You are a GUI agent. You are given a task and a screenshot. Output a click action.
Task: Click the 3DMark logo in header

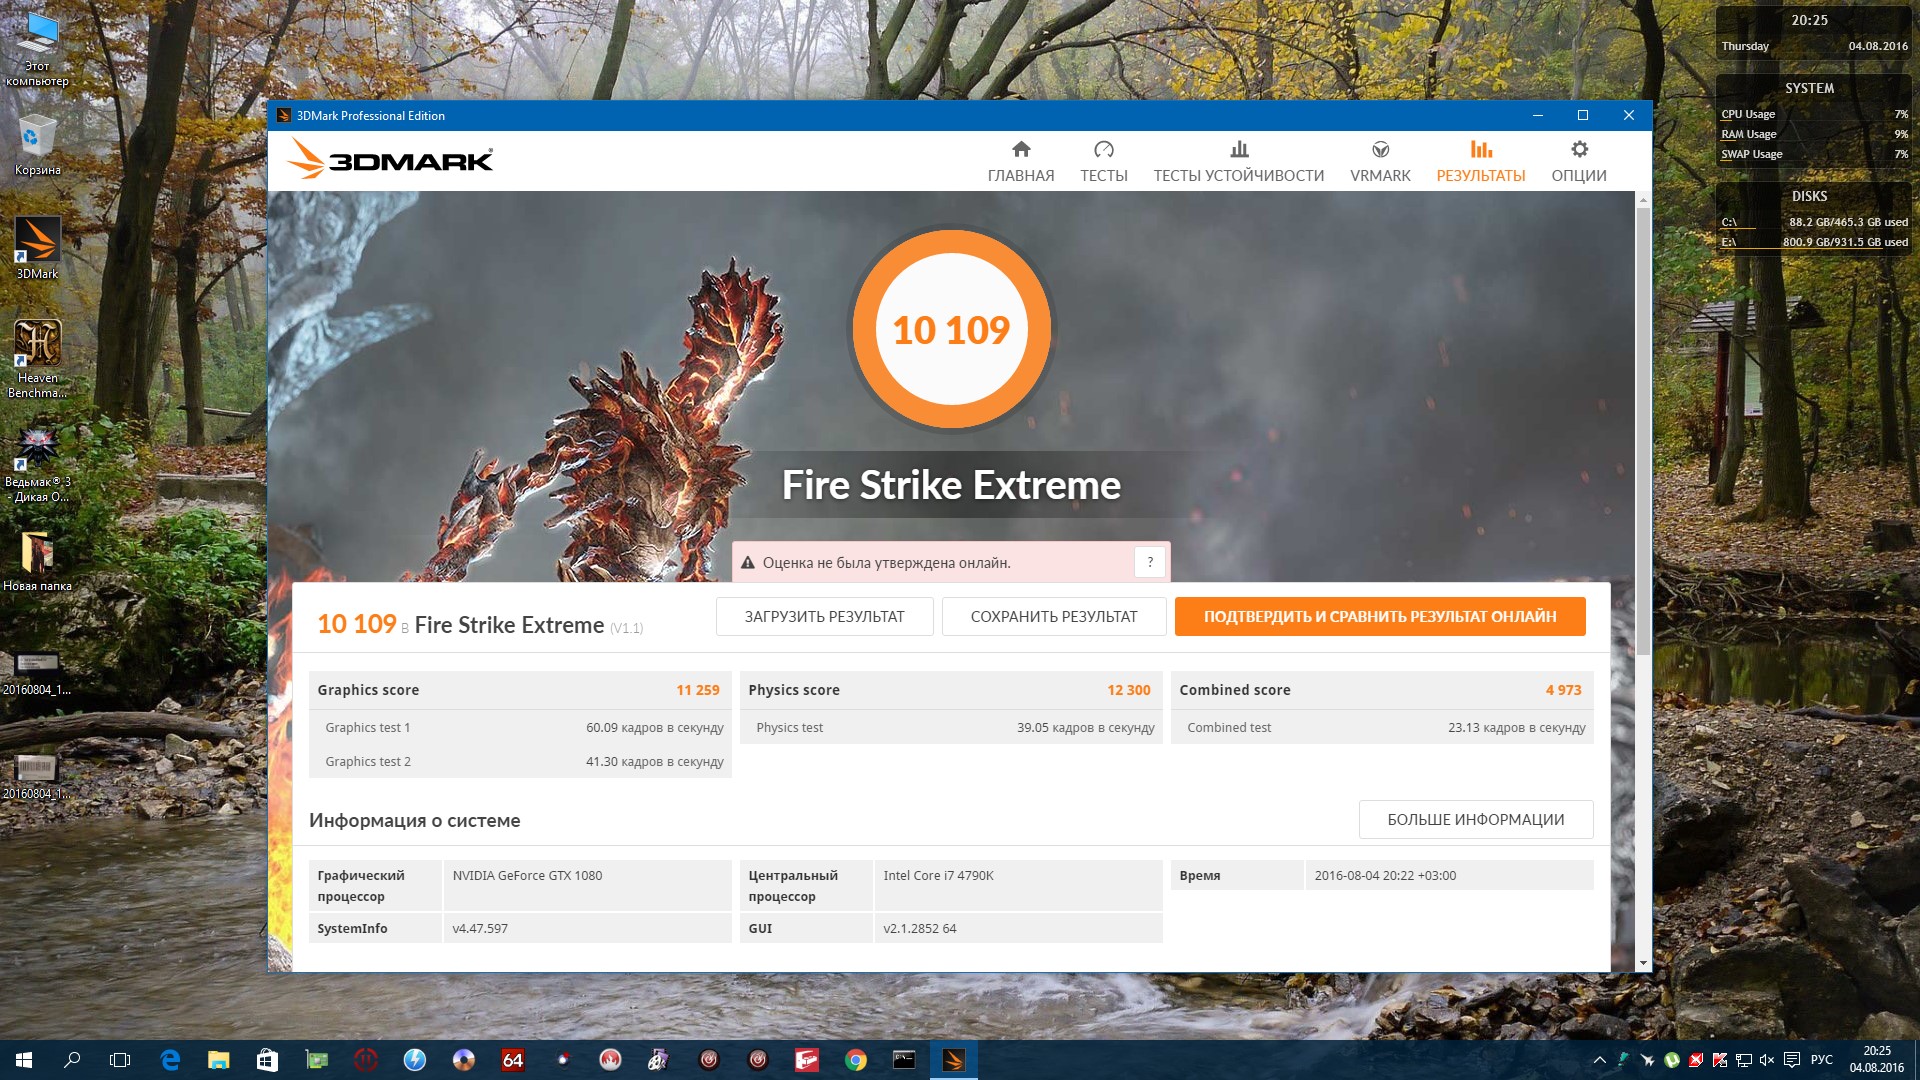click(390, 160)
